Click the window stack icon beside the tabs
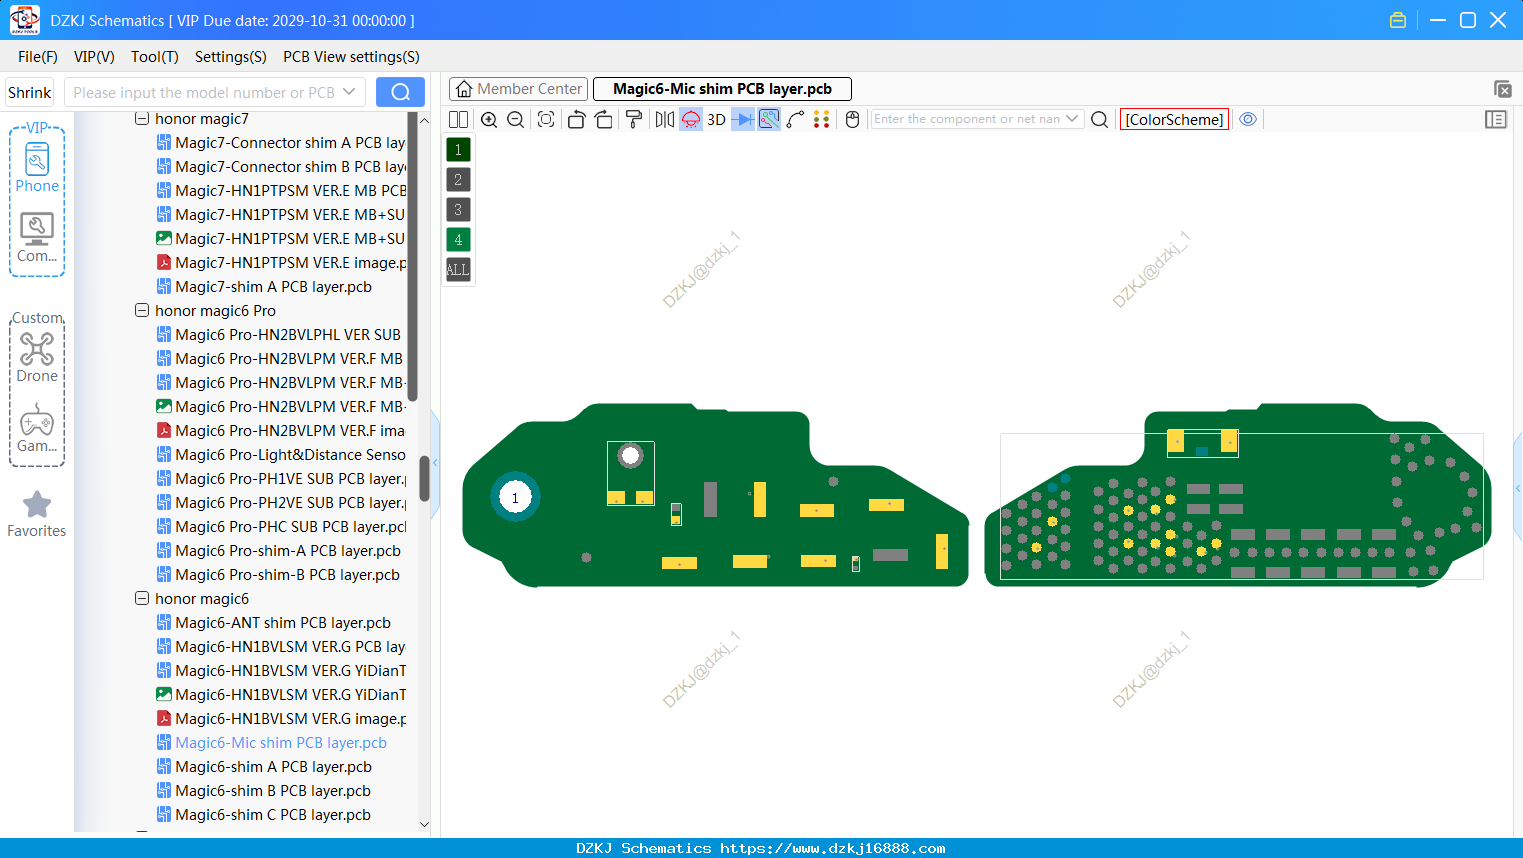 coord(1502,90)
